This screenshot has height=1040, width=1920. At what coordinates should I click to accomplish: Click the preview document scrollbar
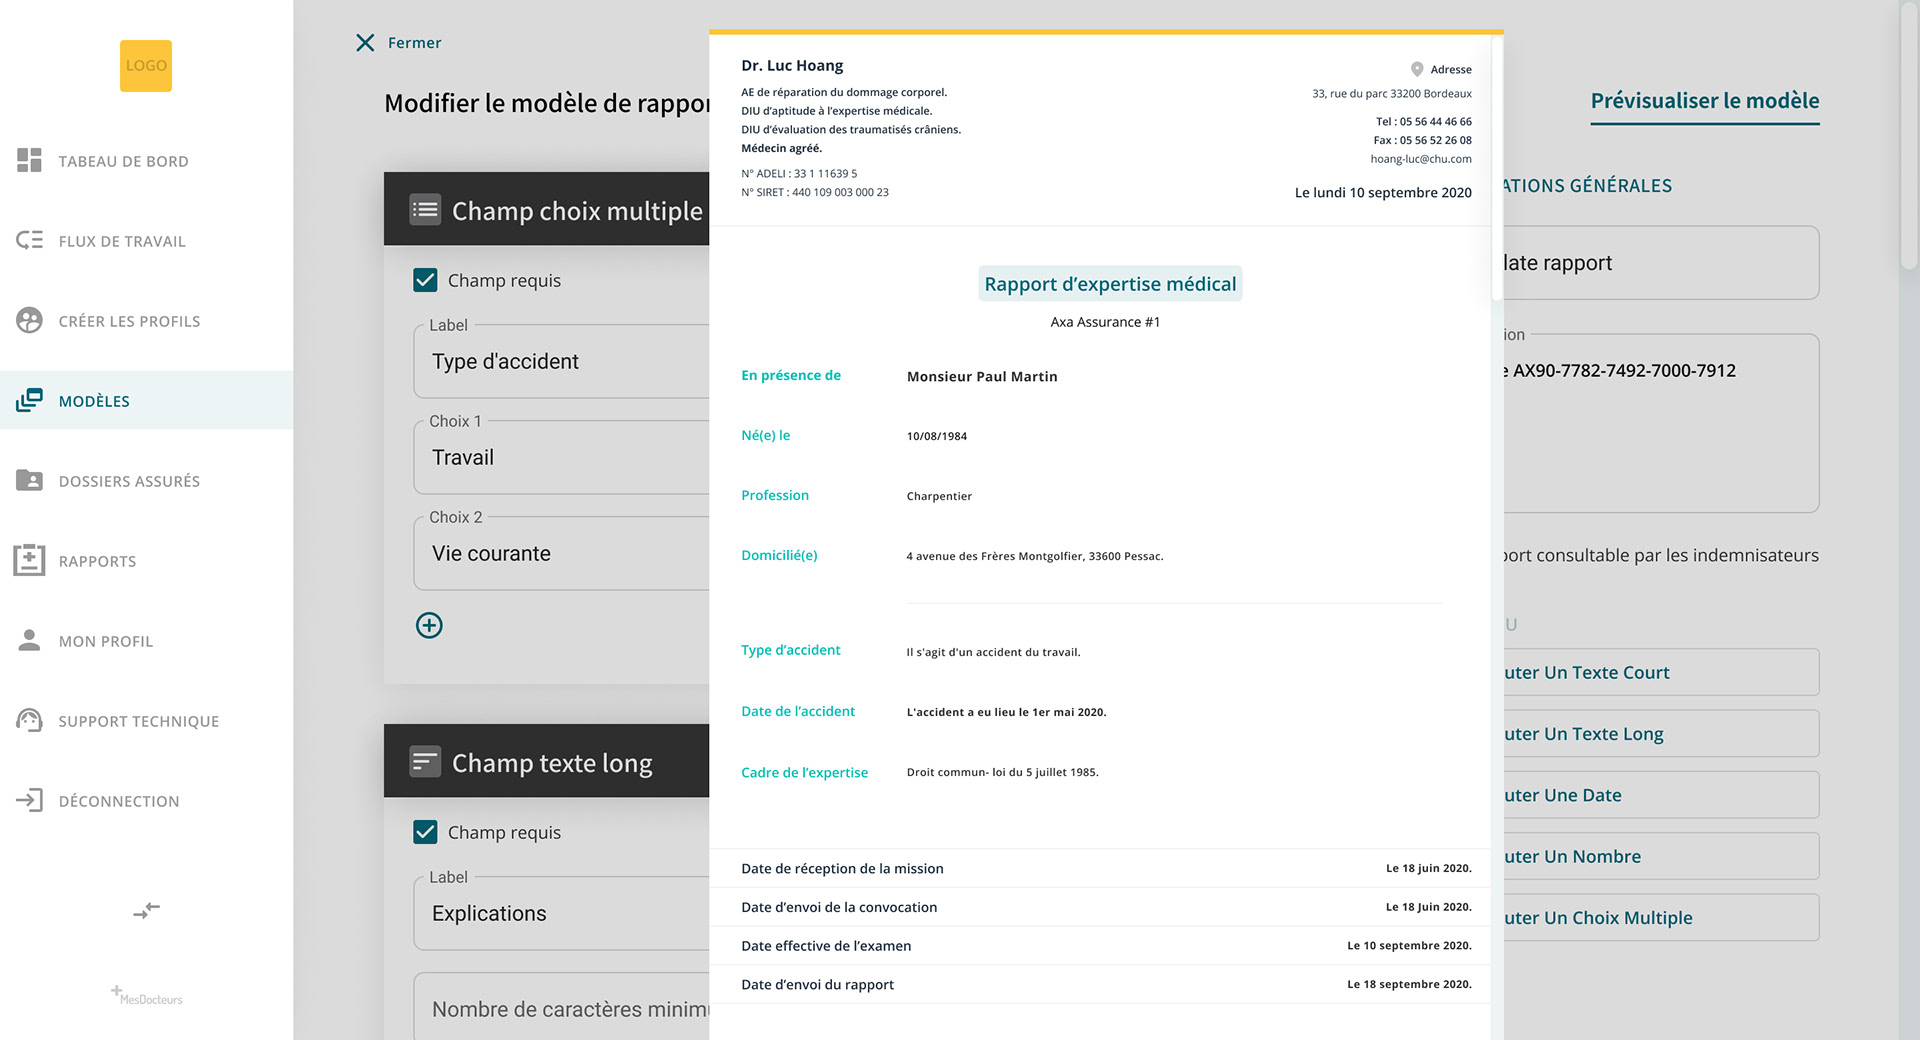[1497, 168]
